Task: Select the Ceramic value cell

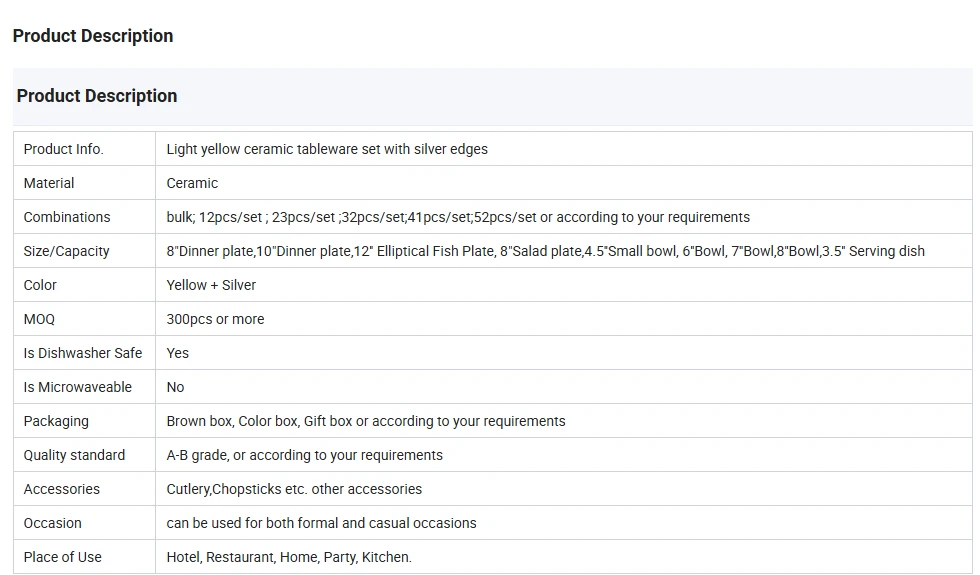Action: 564,183
